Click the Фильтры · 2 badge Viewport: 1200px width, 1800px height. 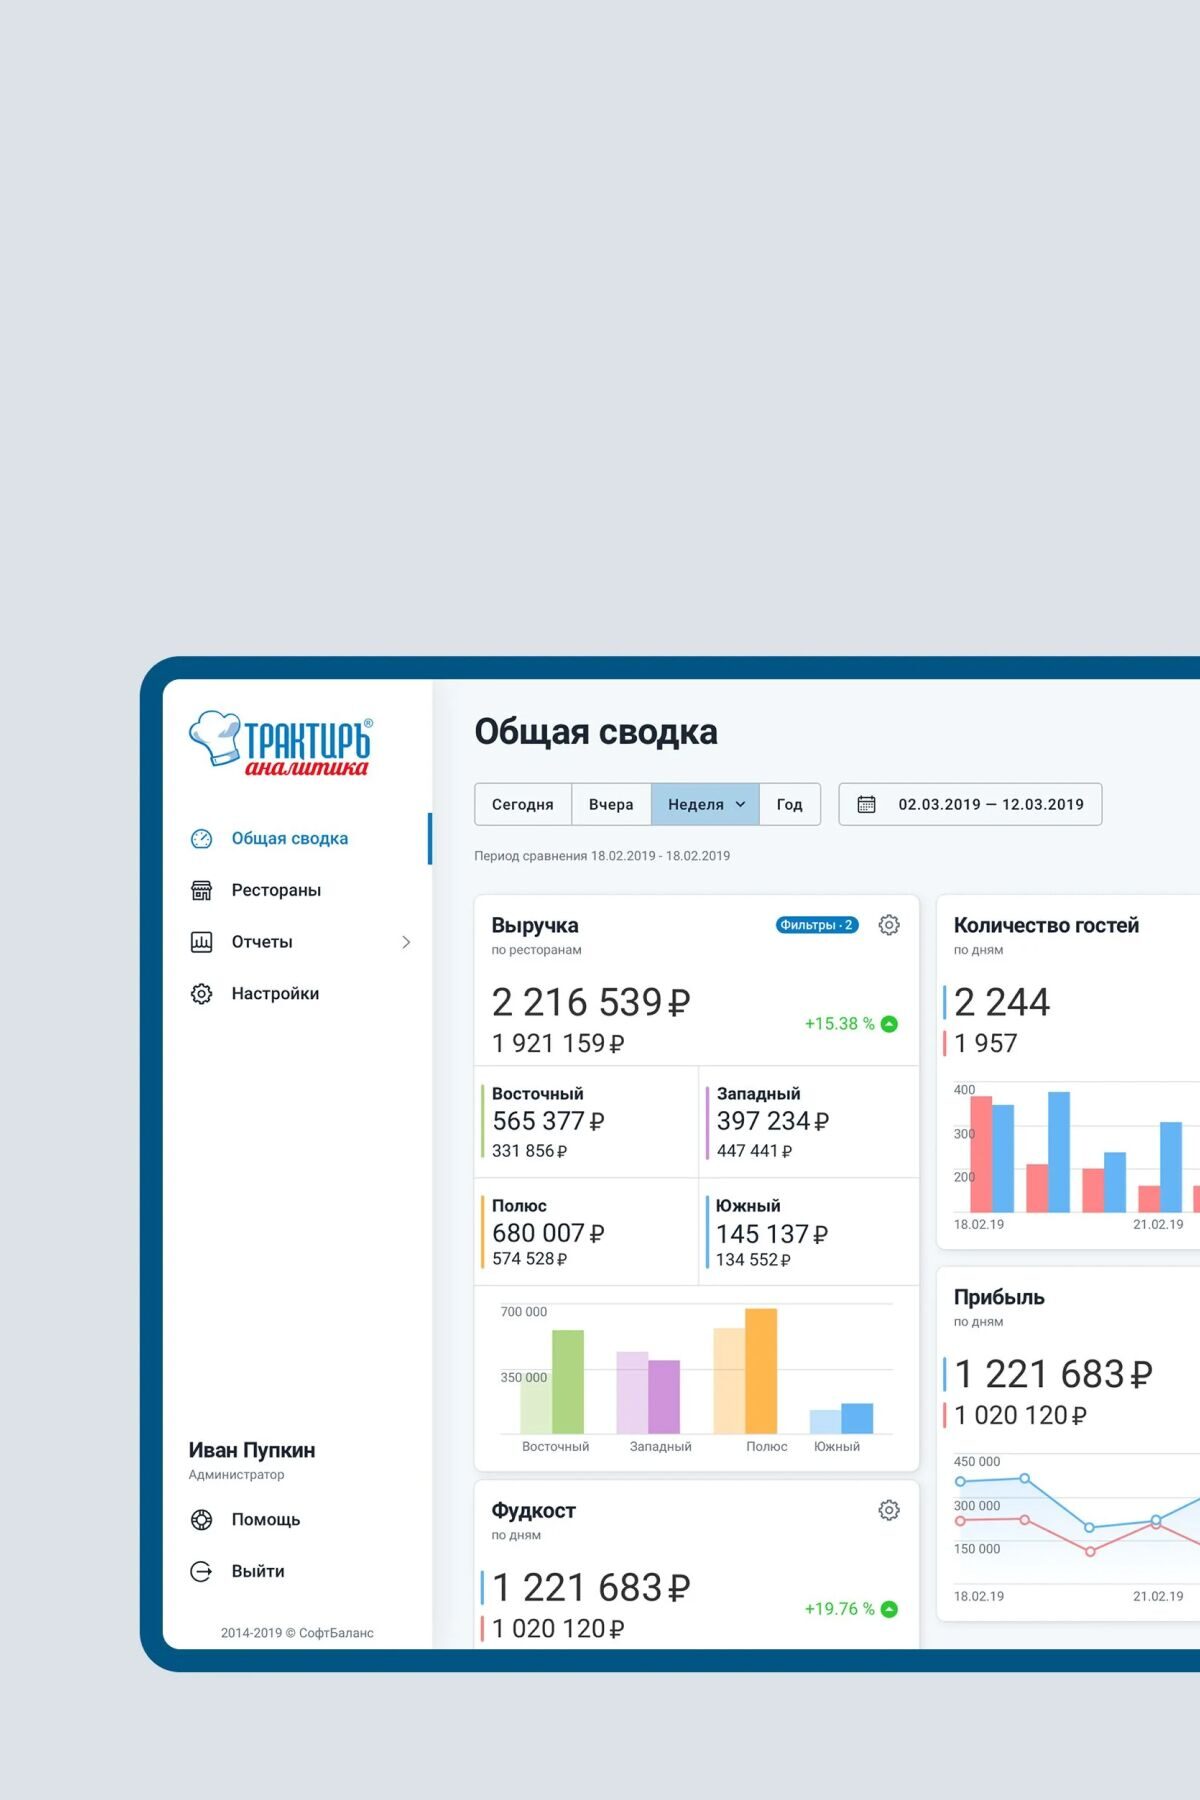816,925
